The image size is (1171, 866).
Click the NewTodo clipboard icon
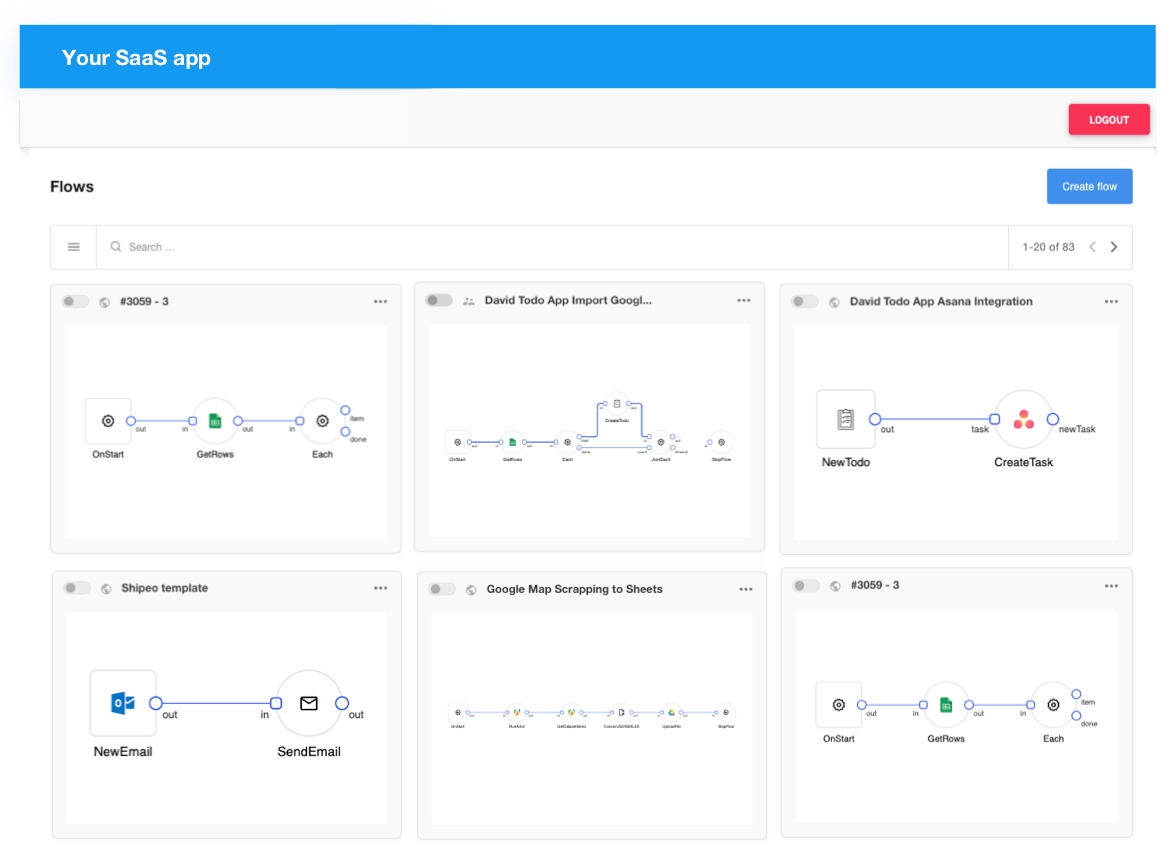(x=845, y=419)
